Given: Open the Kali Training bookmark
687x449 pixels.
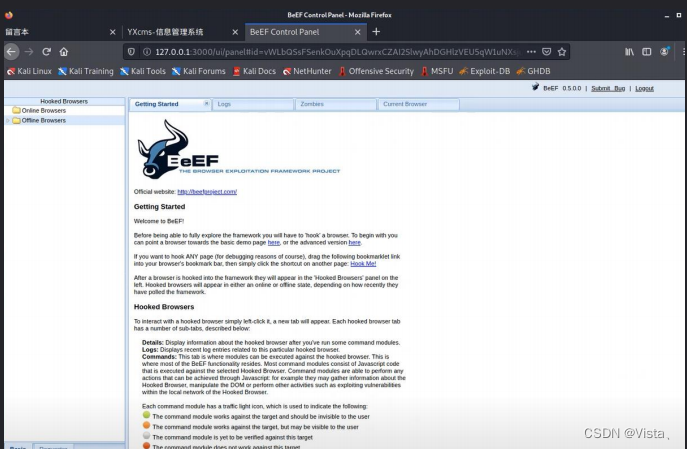Looking at the screenshot, I should (x=86, y=71).
